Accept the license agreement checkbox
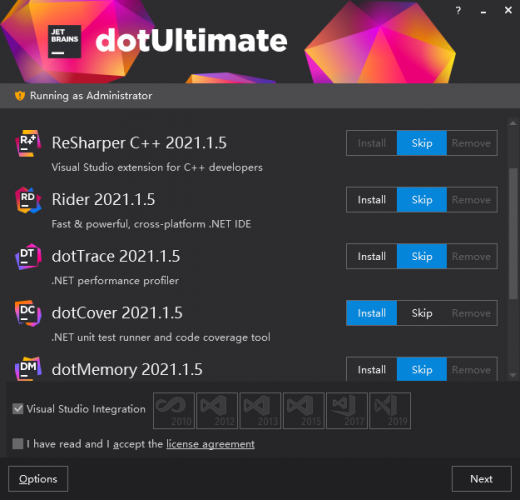520x500 pixels. (x=18, y=444)
